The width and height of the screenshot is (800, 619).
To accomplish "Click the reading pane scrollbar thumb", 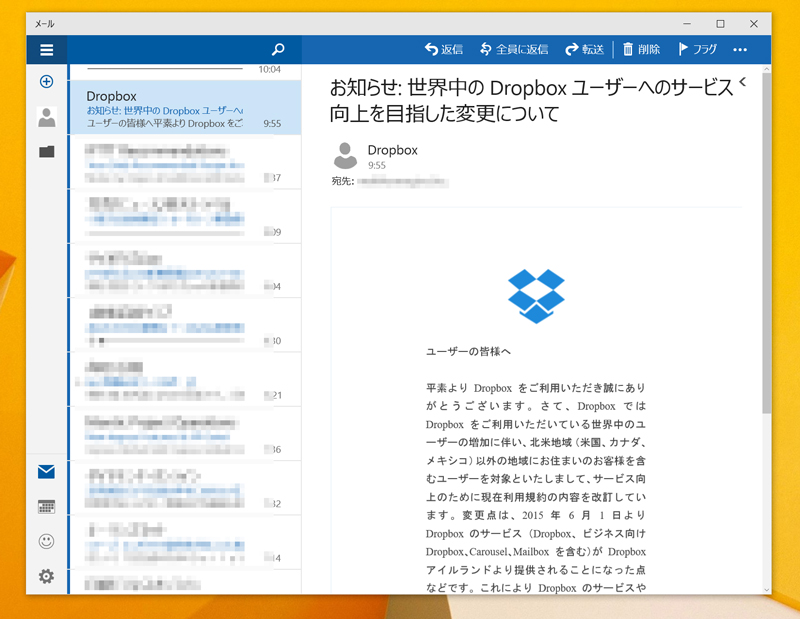I will click(x=767, y=242).
